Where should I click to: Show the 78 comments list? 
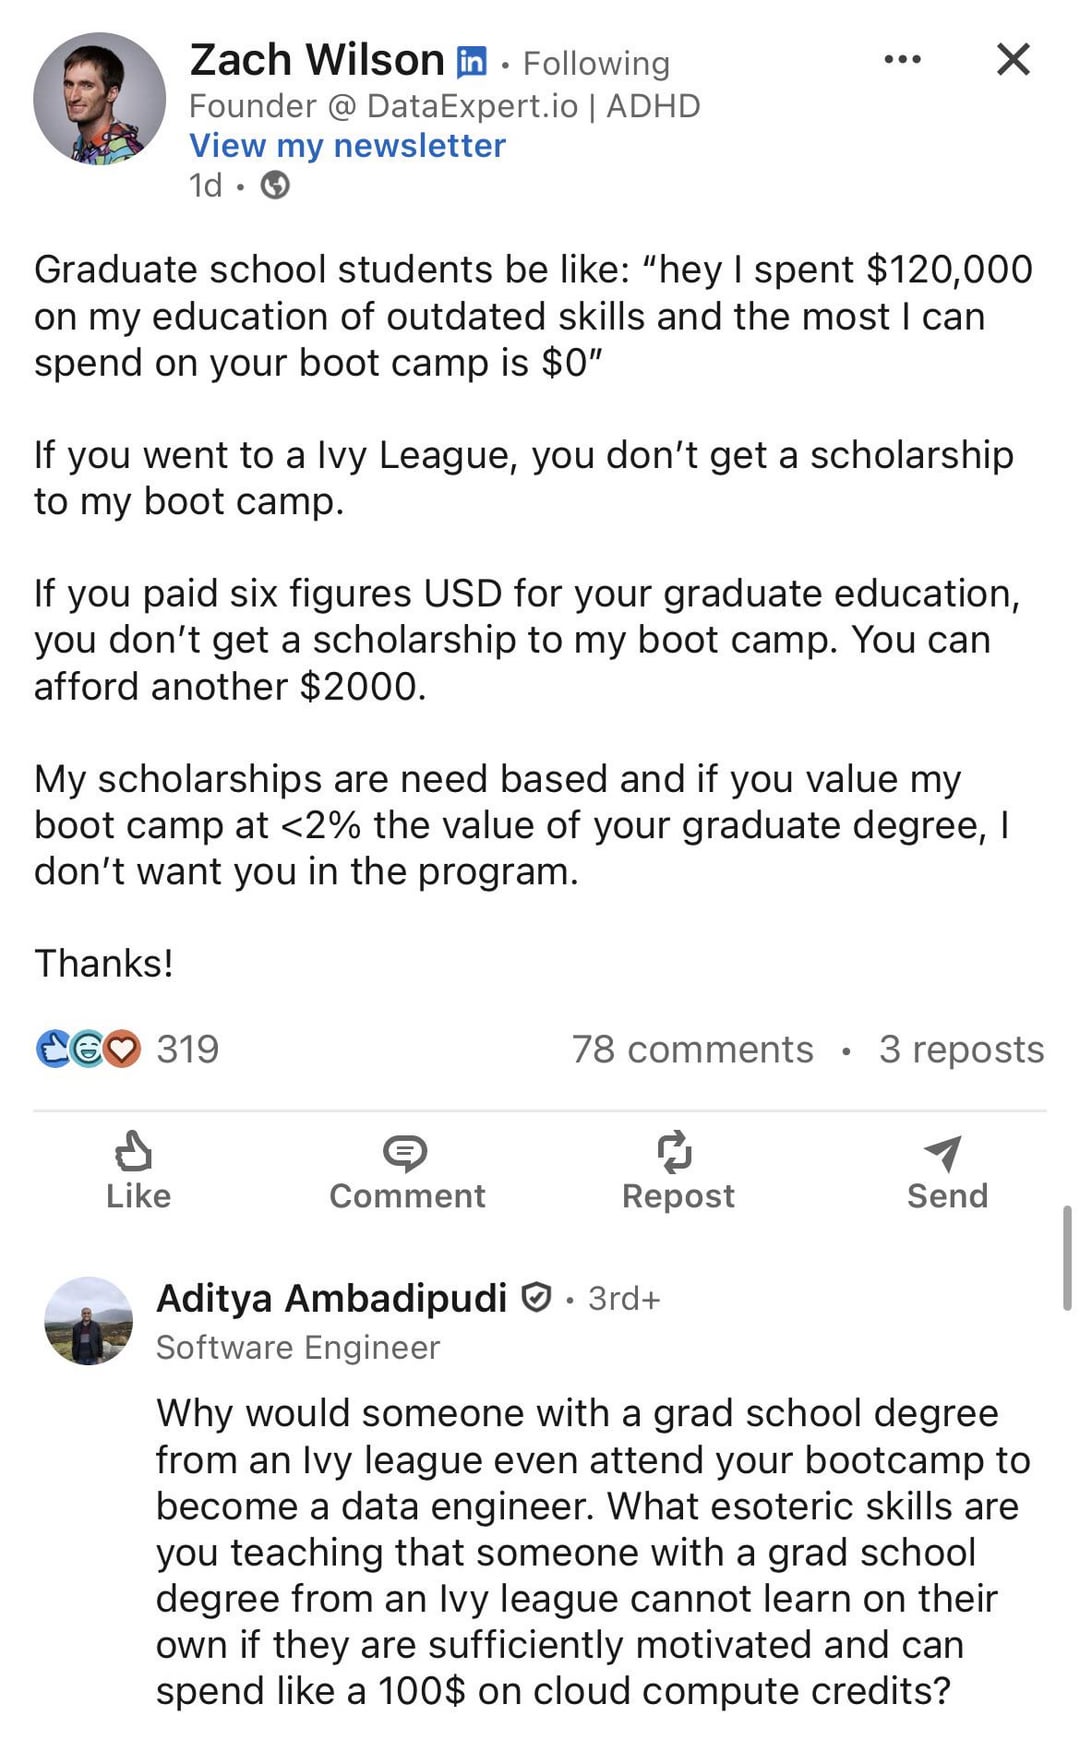pyautogui.click(x=692, y=1049)
